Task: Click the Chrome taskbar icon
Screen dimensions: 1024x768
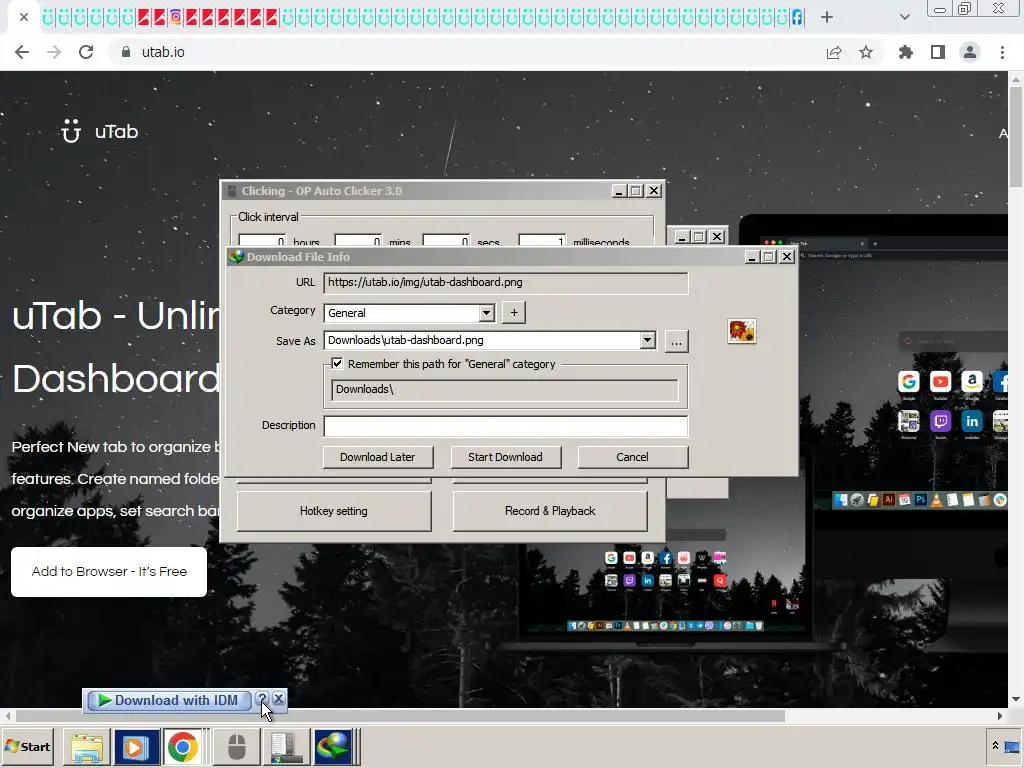Action: [183, 747]
